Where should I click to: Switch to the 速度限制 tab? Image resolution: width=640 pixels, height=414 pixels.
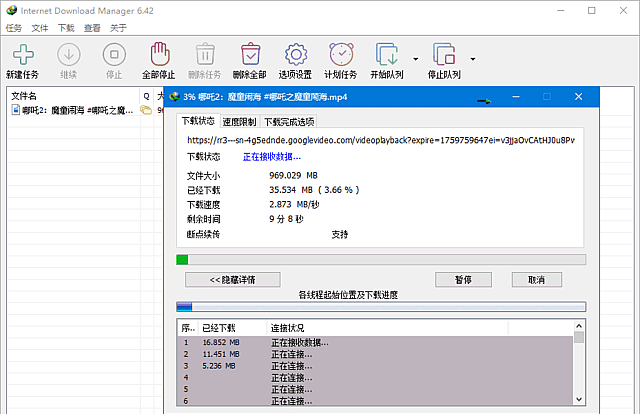pyautogui.click(x=240, y=122)
